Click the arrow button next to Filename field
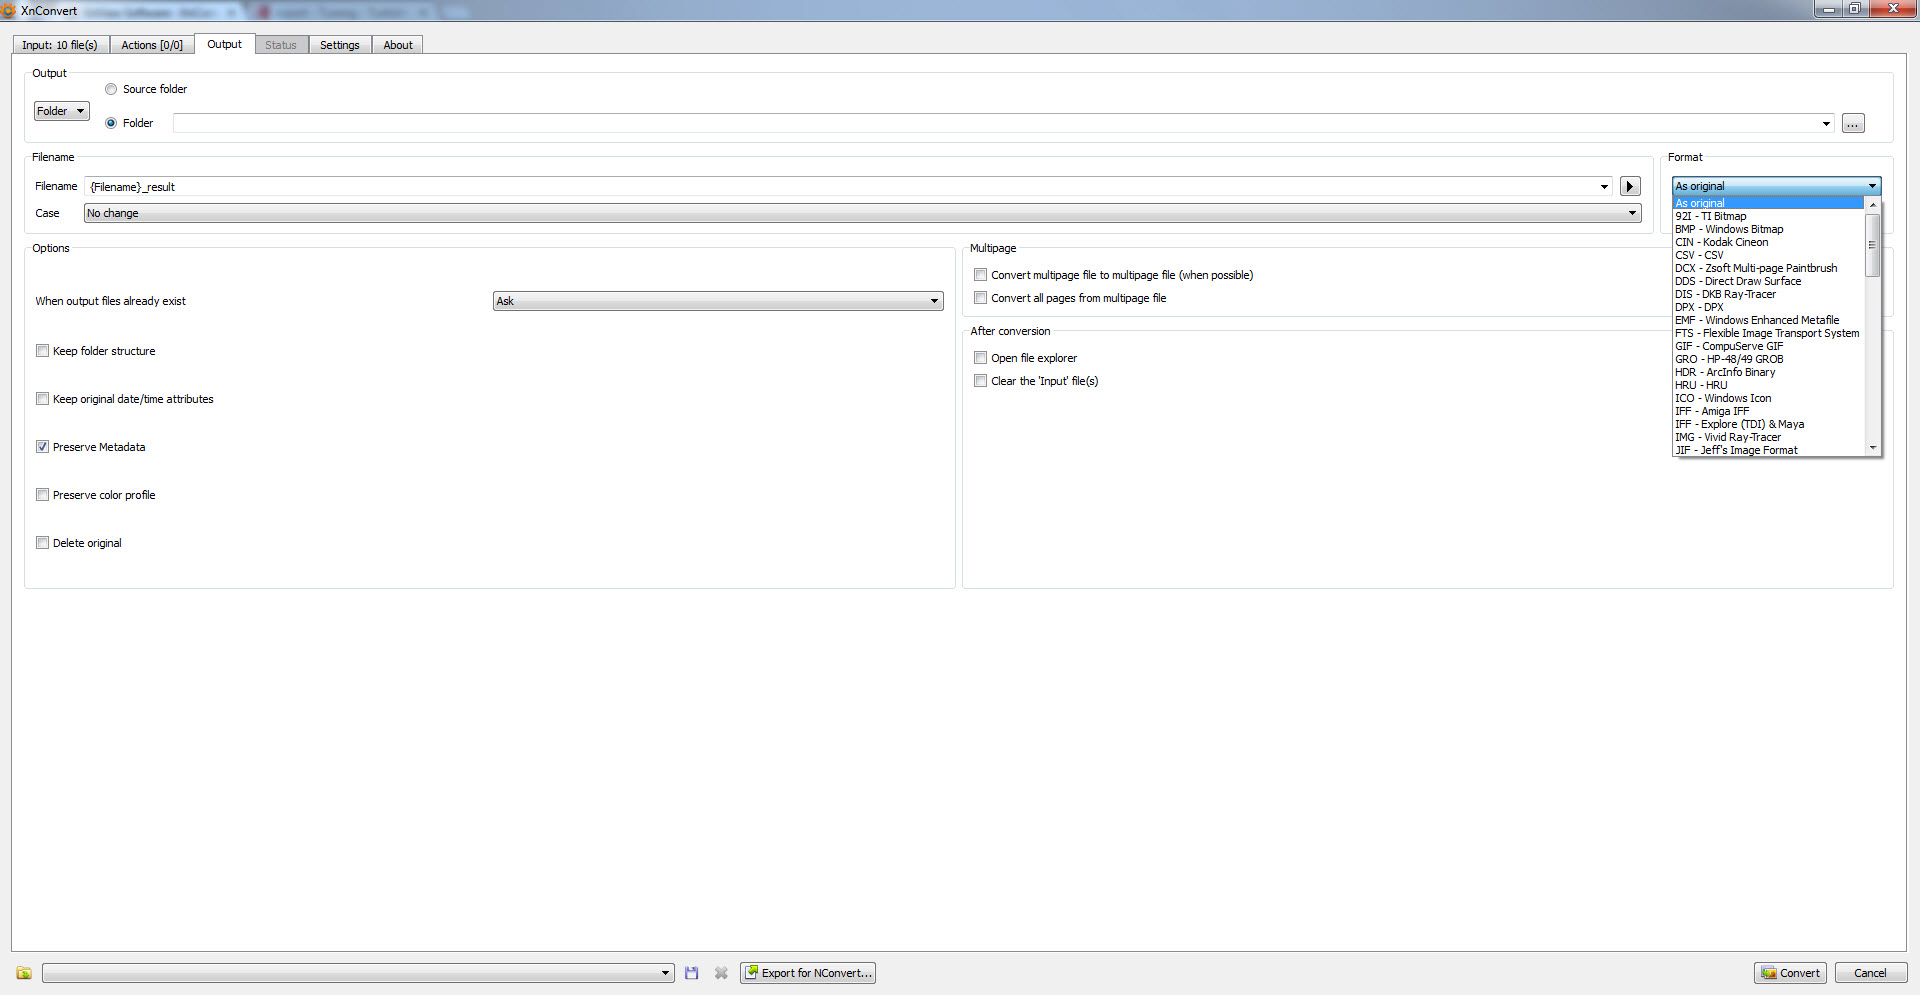The height and width of the screenshot is (995, 1920). click(1630, 186)
